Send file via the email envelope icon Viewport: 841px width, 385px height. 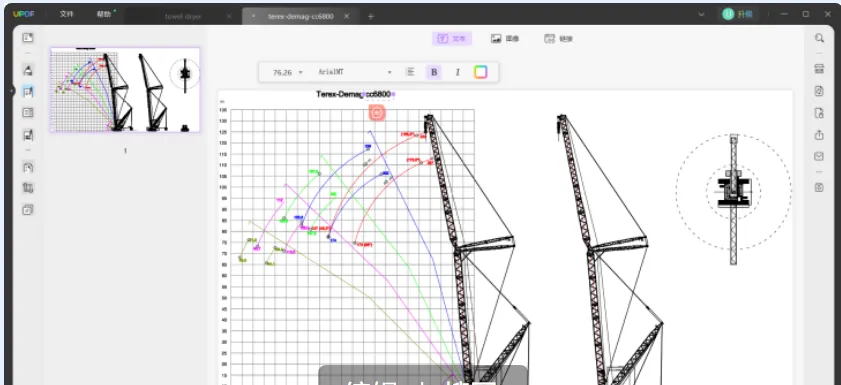pyautogui.click(x=819, y=157)
